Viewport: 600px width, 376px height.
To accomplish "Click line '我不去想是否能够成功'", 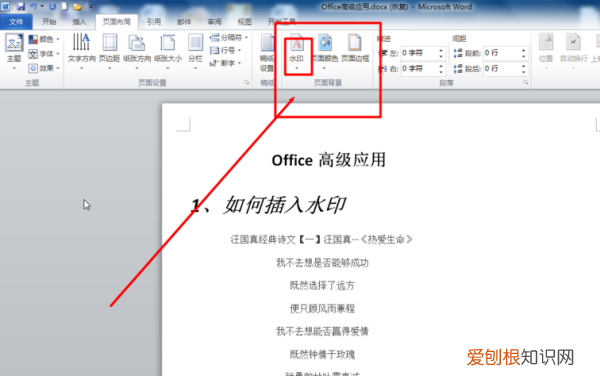I will 322,263.
